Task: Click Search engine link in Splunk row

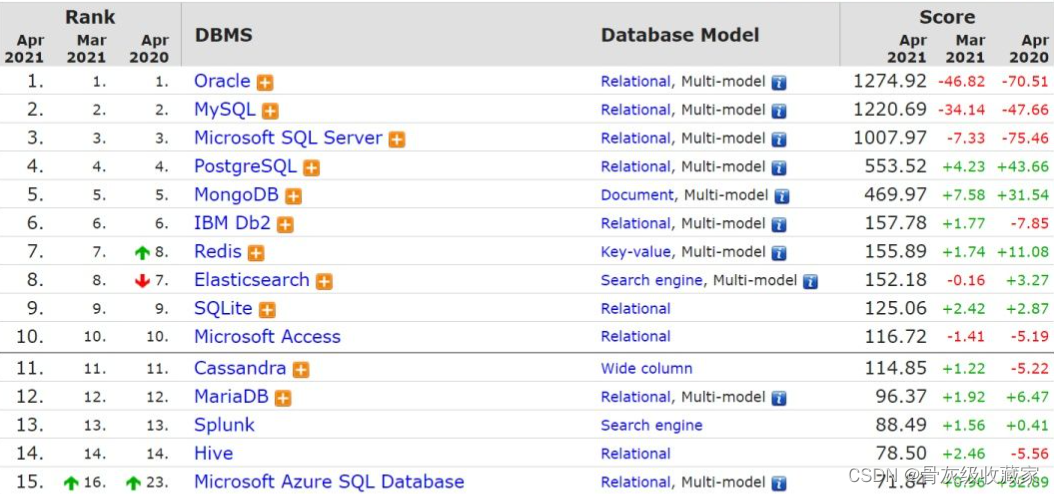Action: [x=651, y=425]
